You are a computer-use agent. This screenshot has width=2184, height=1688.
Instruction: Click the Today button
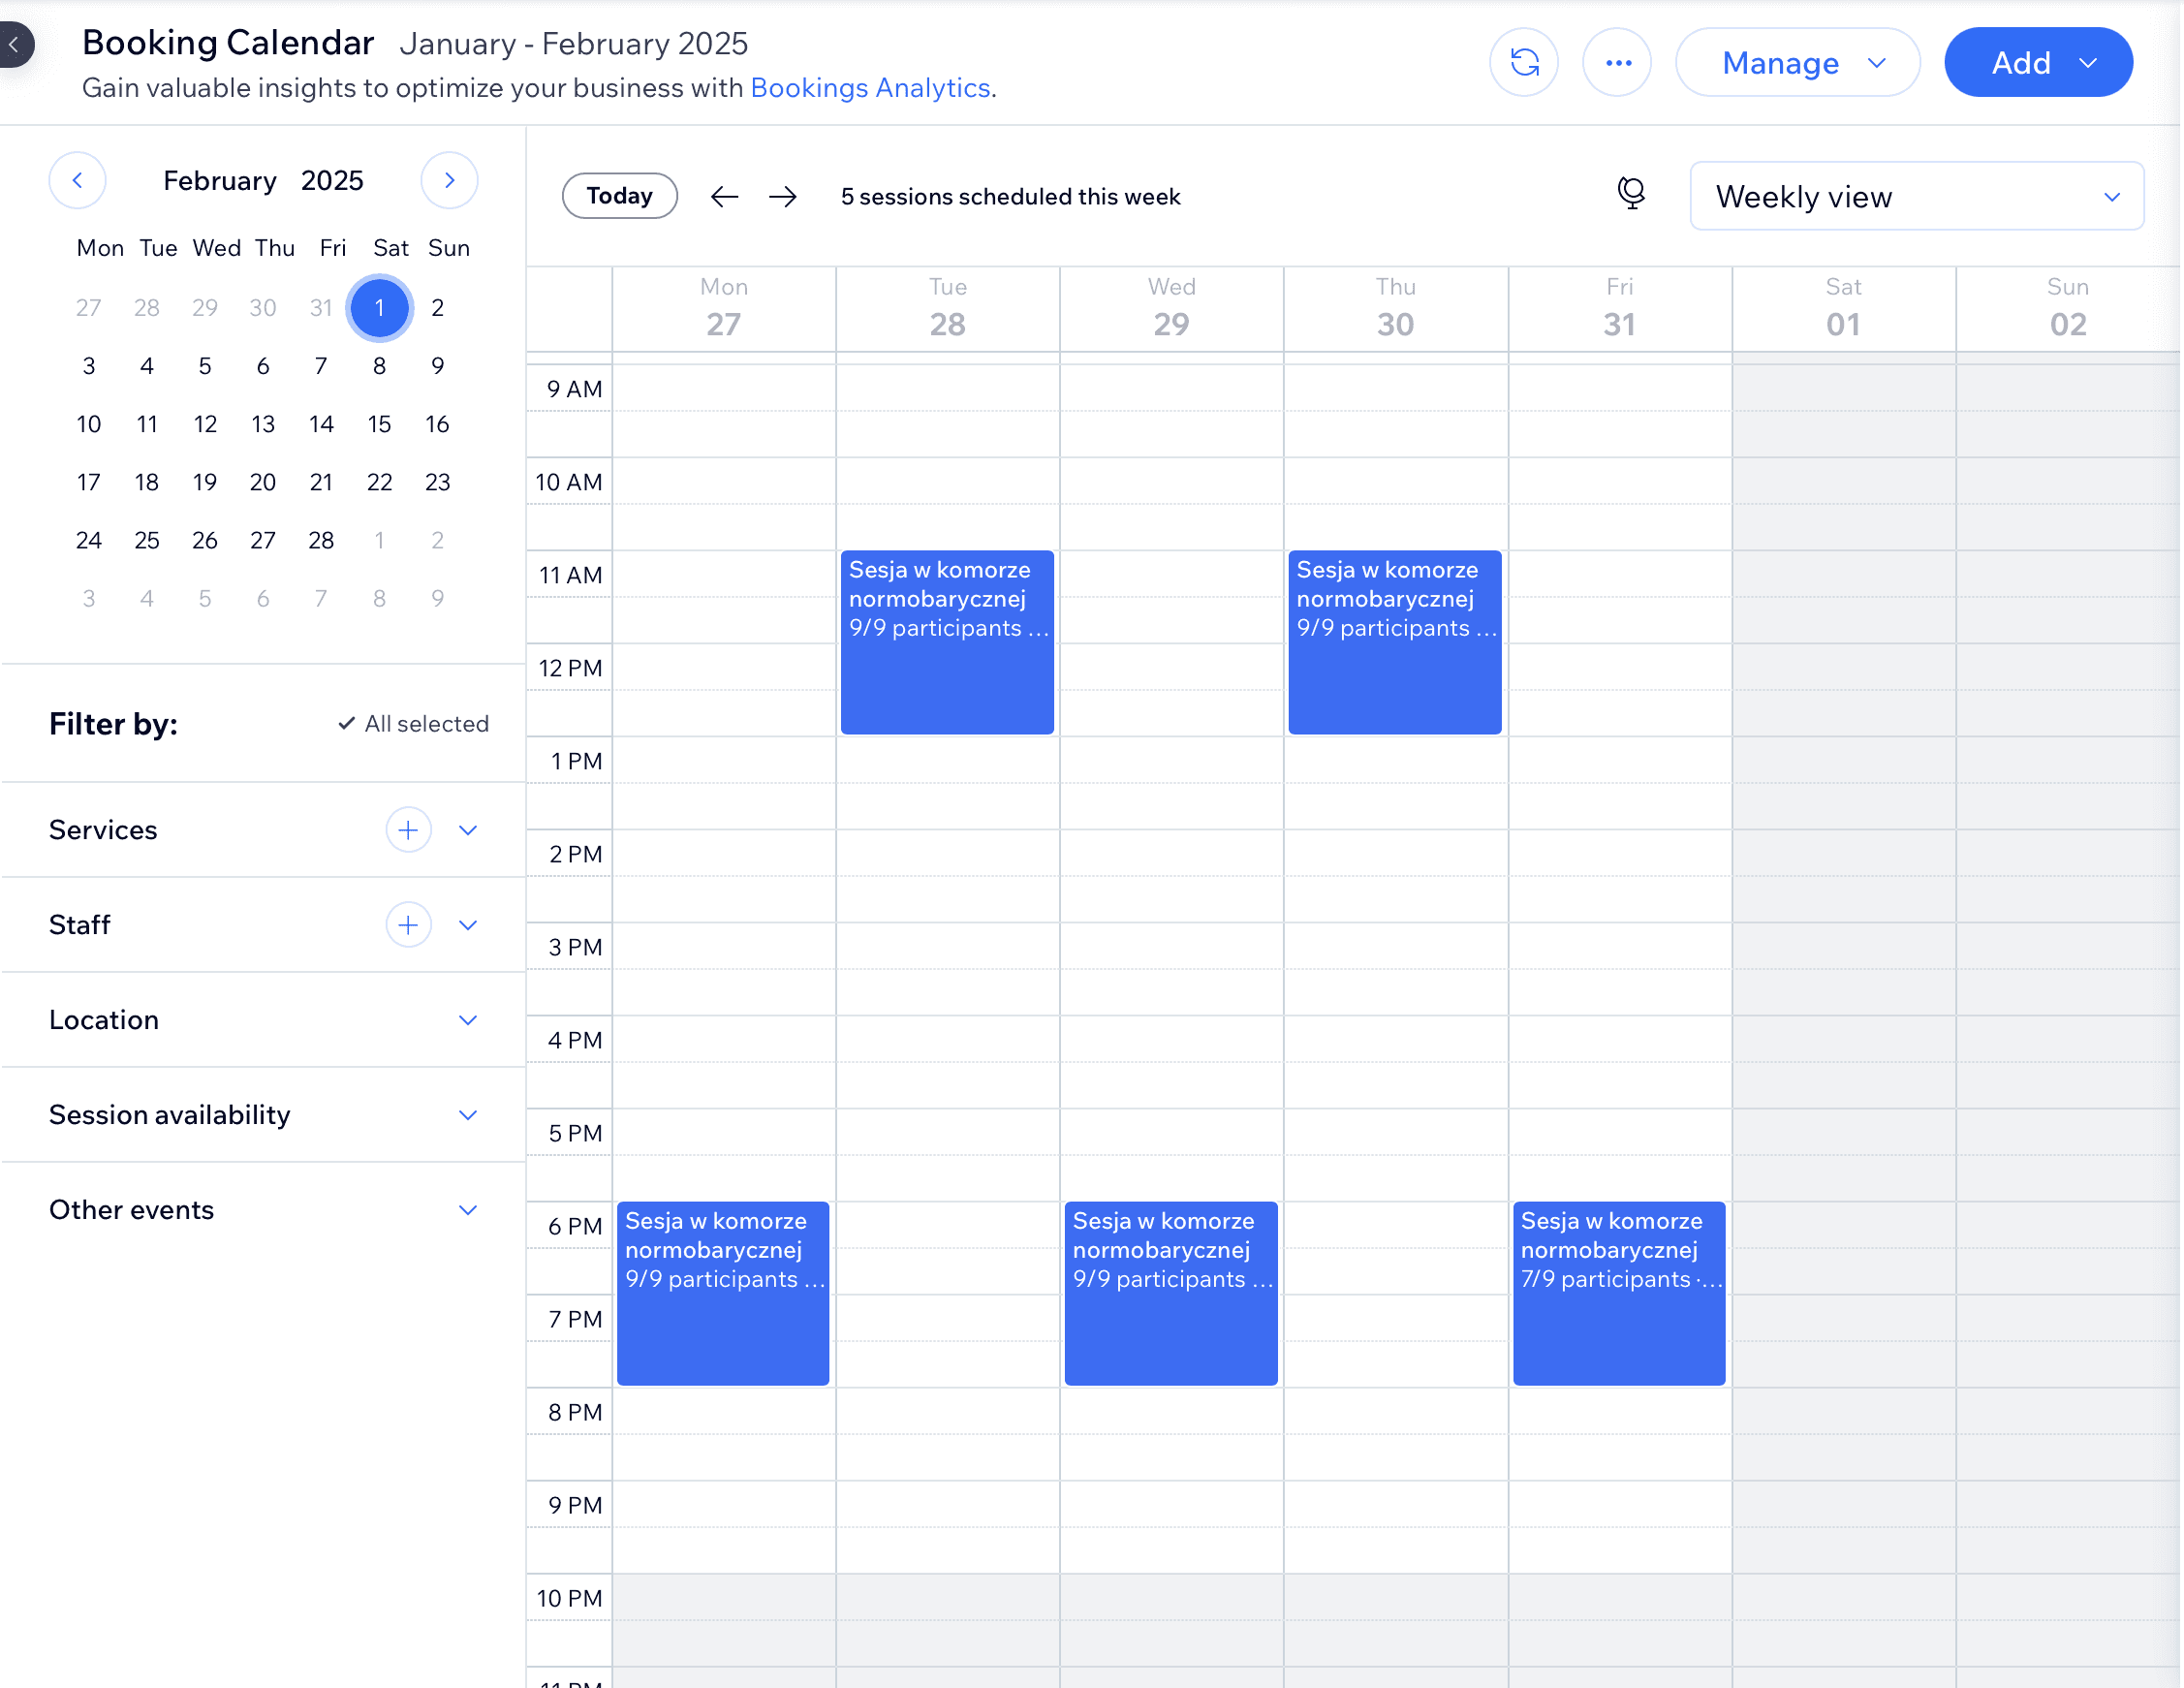click(x=619, y=196)
